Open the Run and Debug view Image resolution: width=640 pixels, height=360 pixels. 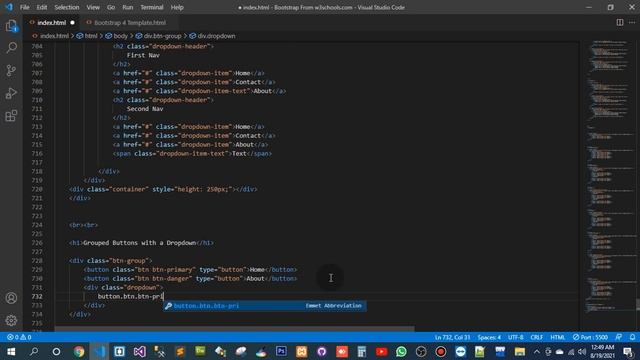tap(11, 93)
